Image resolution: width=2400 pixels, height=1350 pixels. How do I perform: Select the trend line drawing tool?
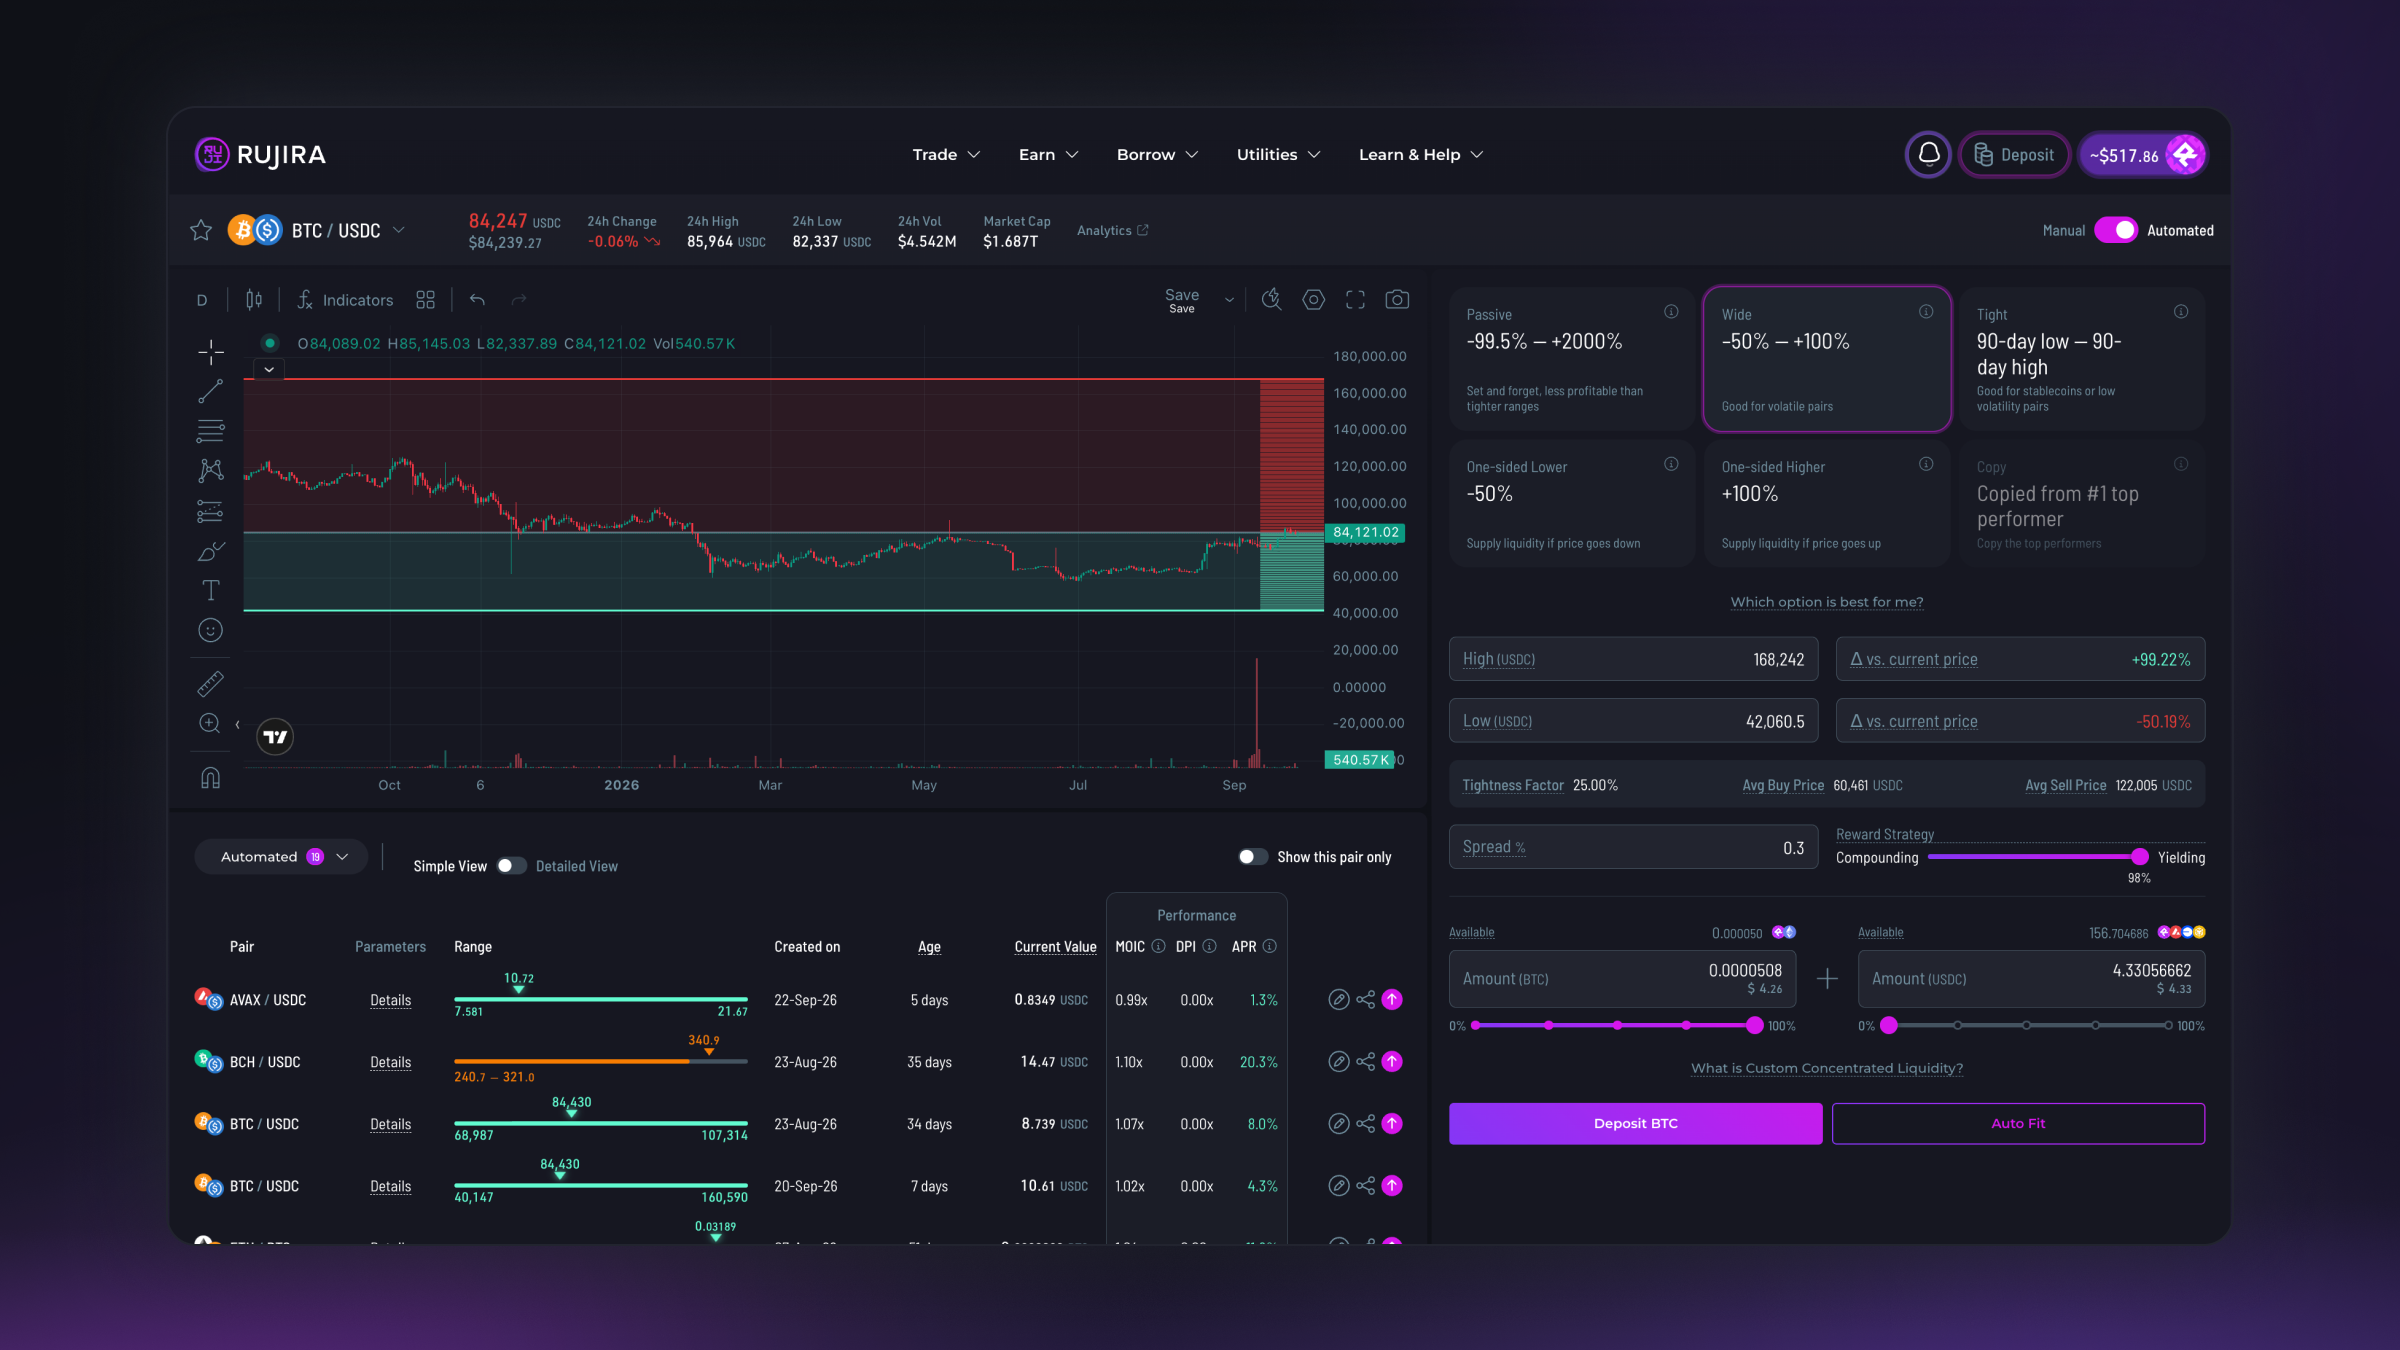point(210,392)
